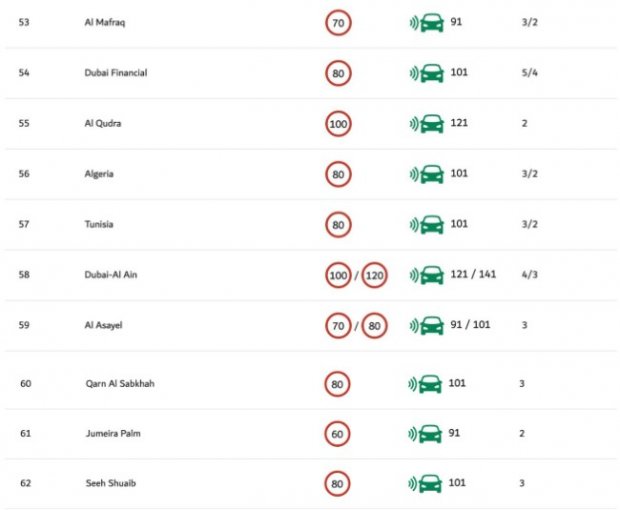Click the radar car icon for Qarn Al Sabkhah
This screenshot has height=510, width=620.
[x=425, y=384]
